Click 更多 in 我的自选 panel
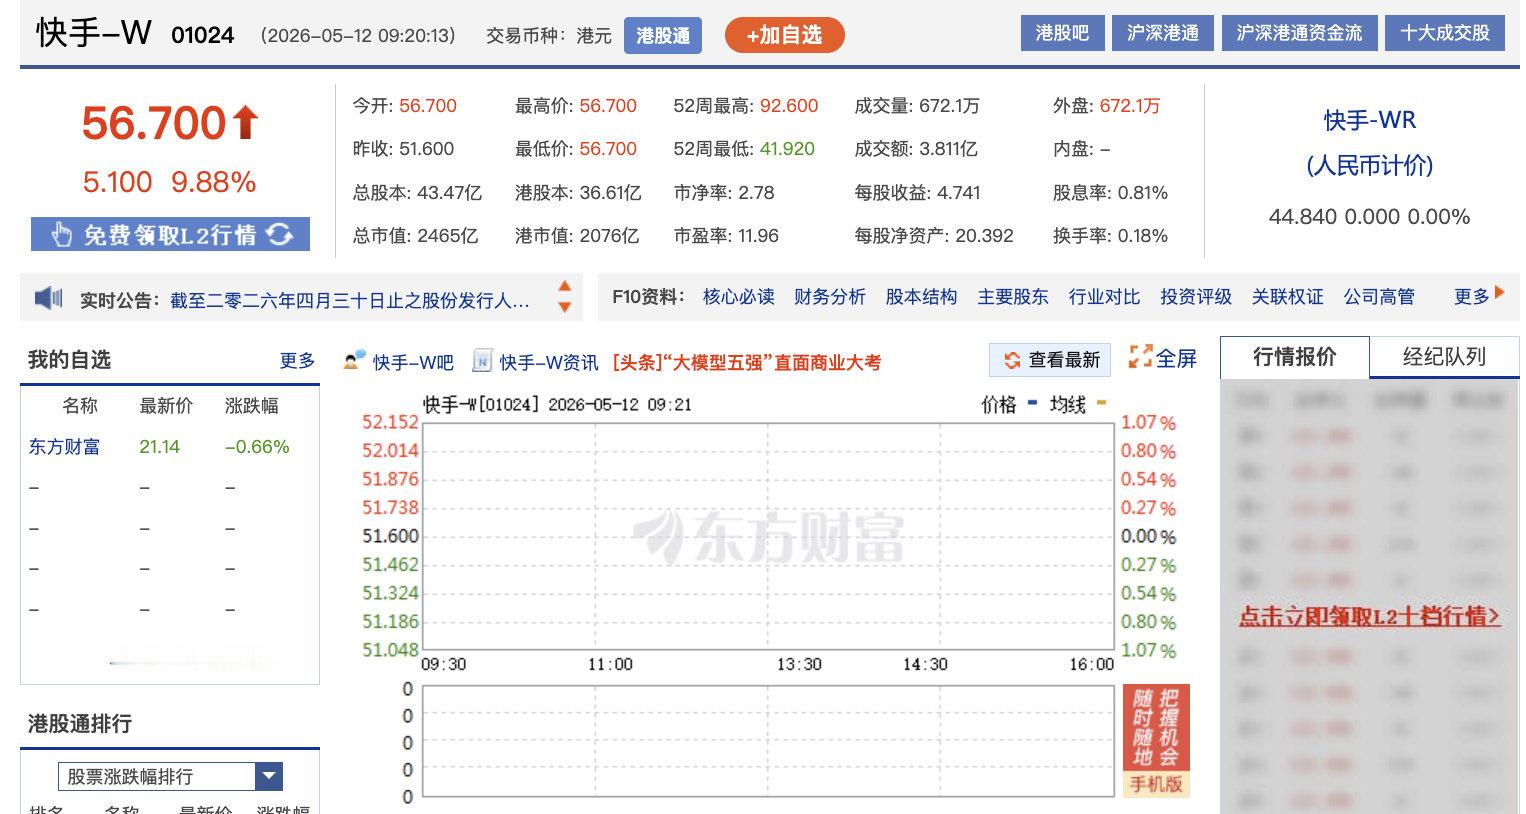Image resolution: width=1526 pixels, height=814 pixels. click(x=297, y=360)
